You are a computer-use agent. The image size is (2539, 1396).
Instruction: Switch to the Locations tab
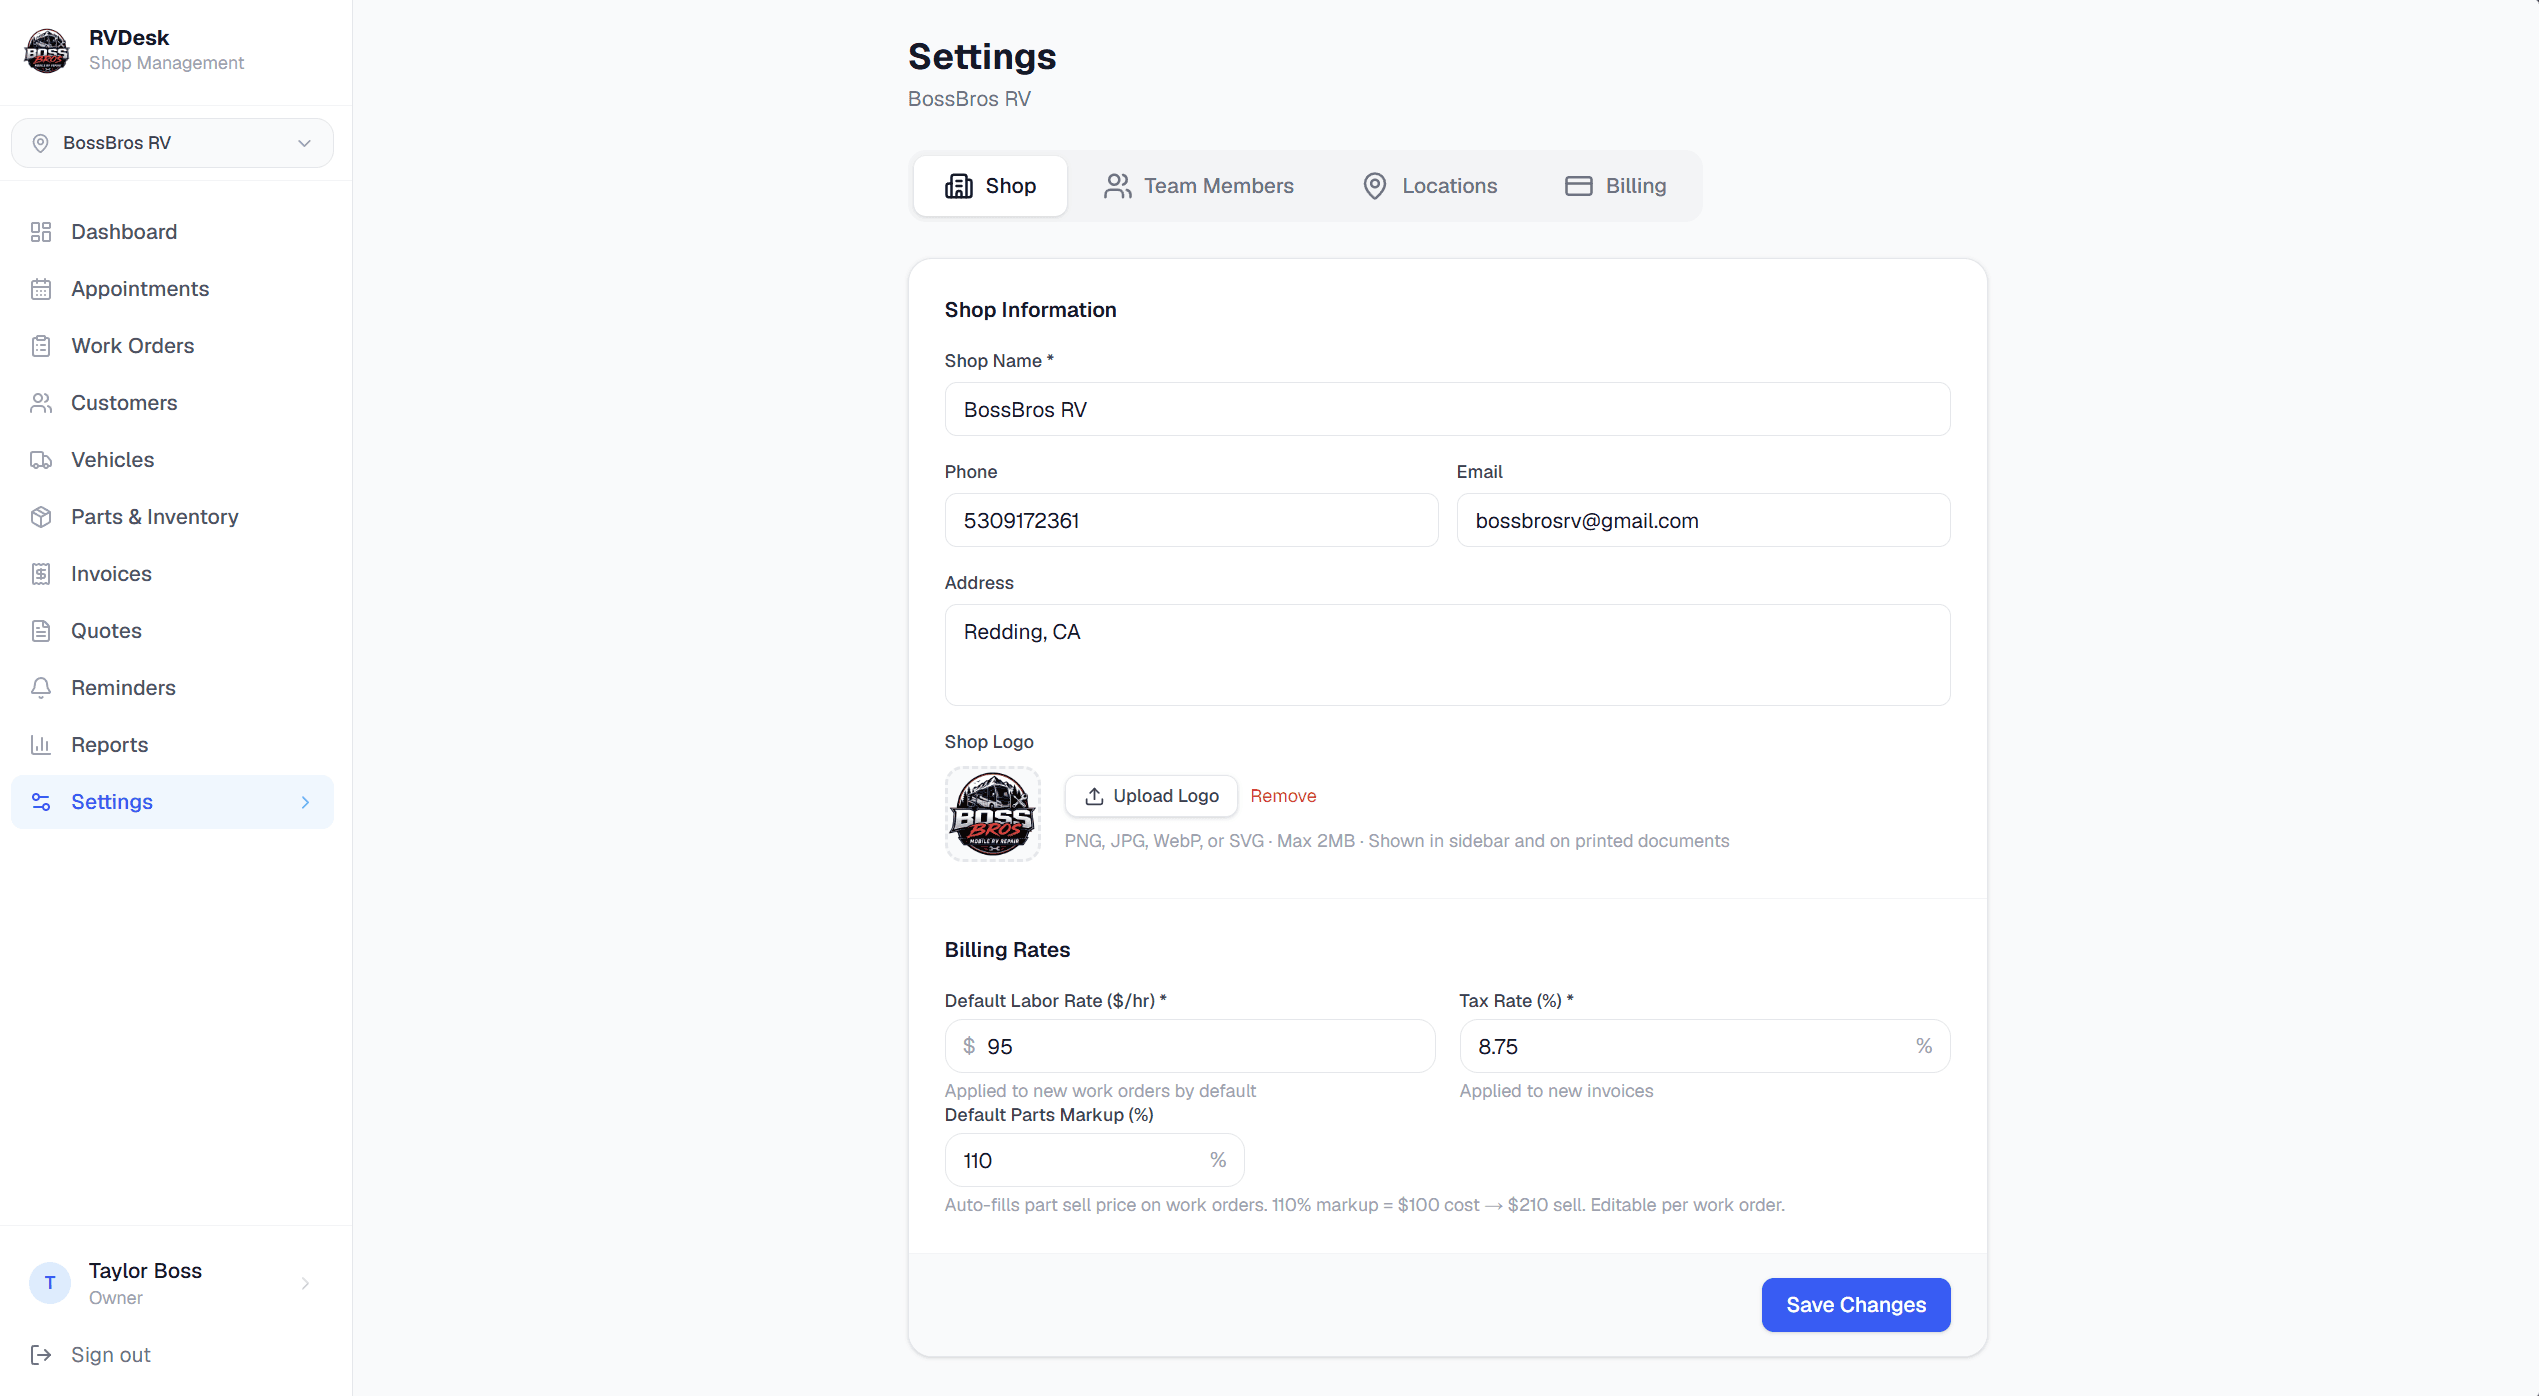coord(1430,186)
